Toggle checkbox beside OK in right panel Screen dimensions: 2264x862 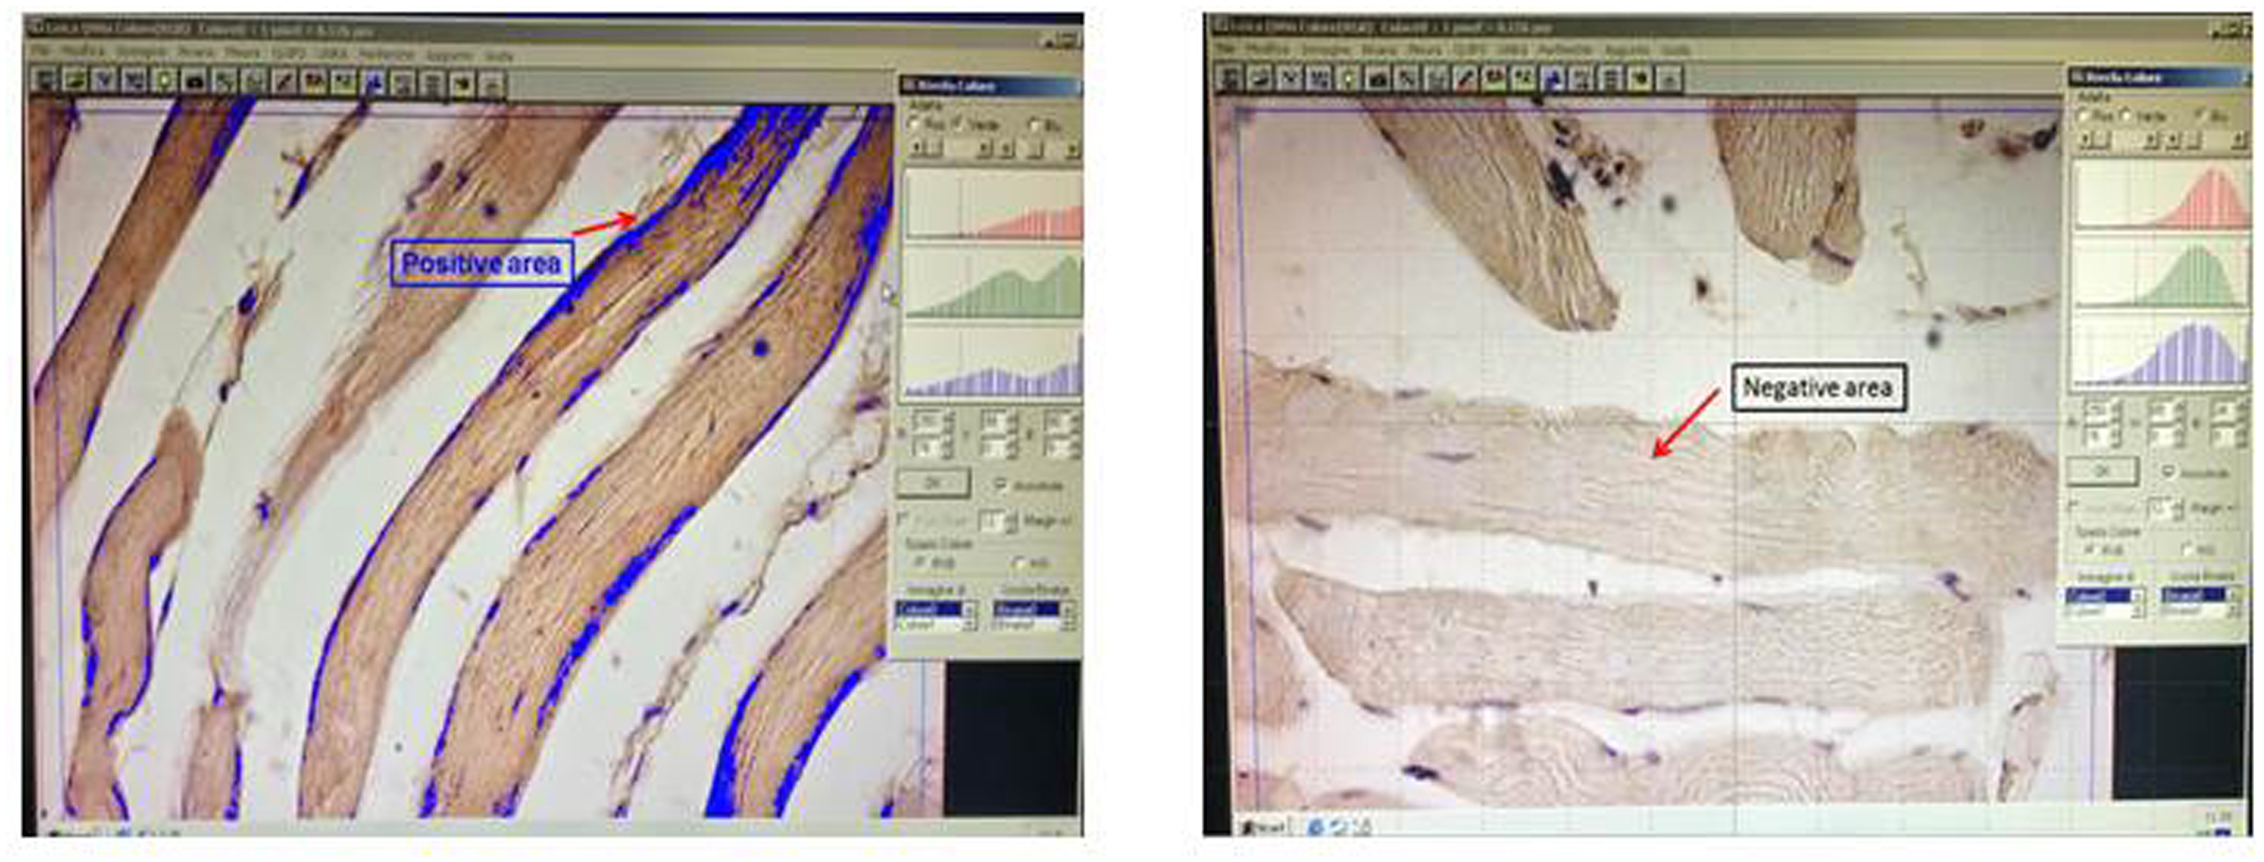(x=2170, y=472)
